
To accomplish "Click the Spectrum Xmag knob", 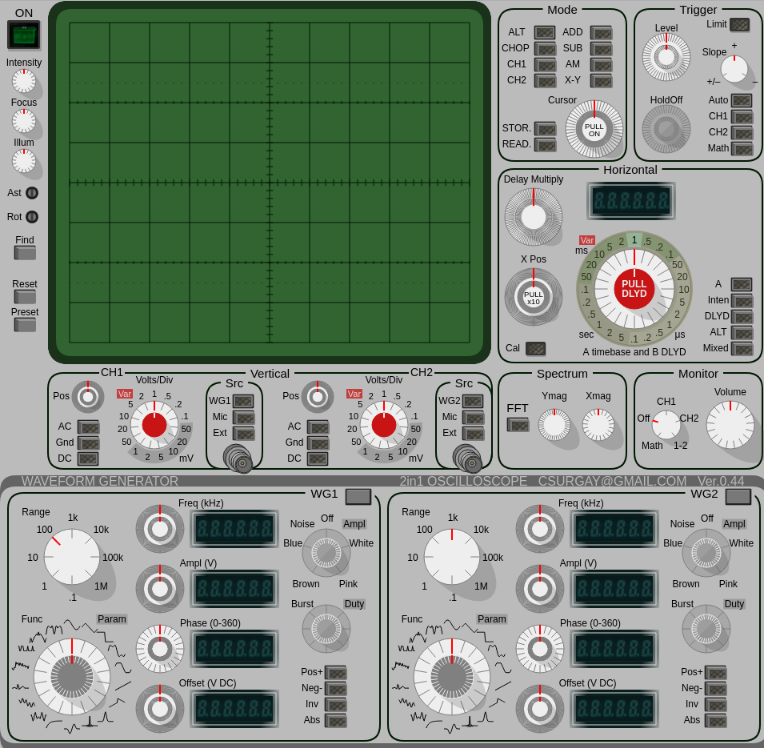I will (598, 424).
